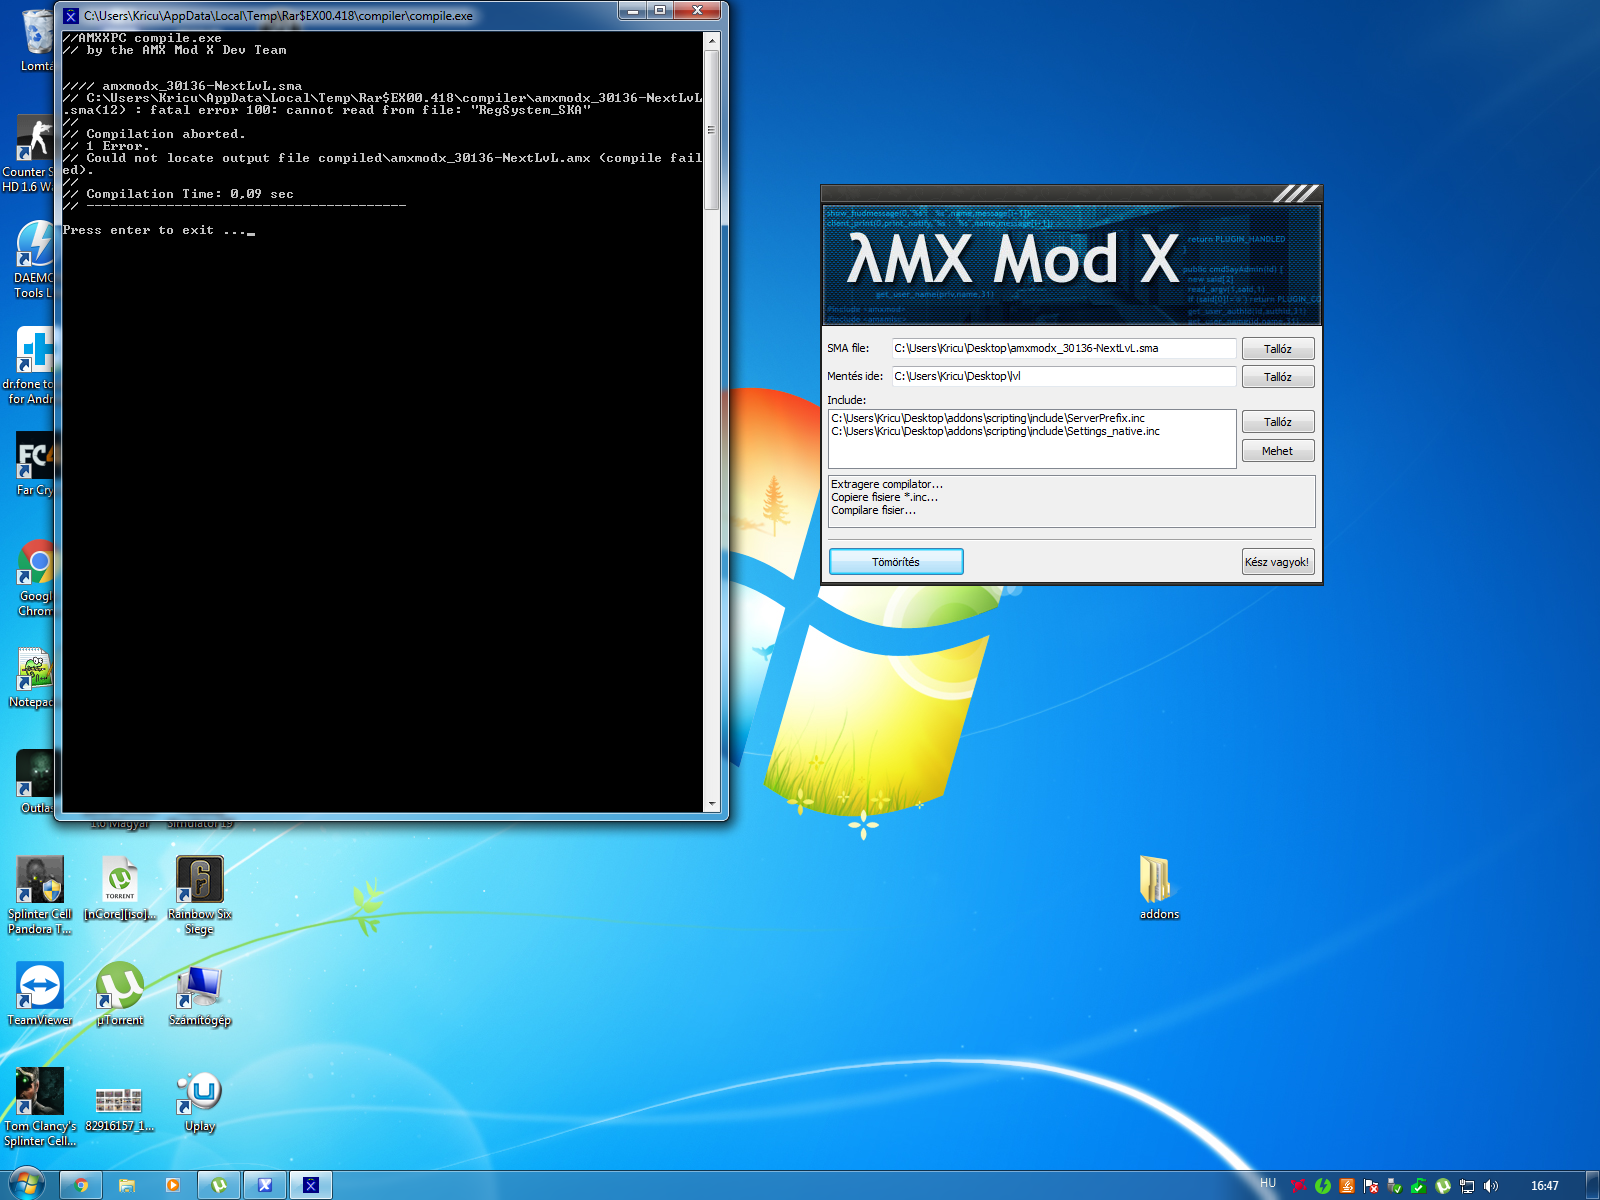Click the 'Compilare fisier…' log line
This screenshot has width=1600, height=1200.
click(x=873, y=510)
